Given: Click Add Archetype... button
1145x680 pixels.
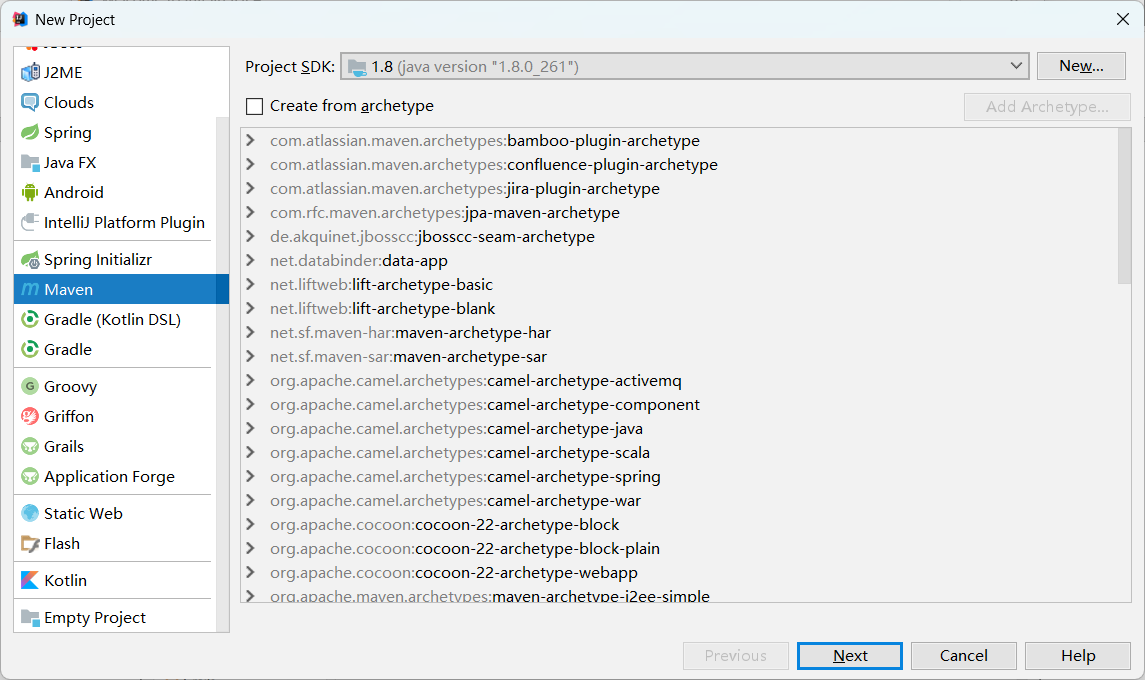Looking at the screenshot, I should [x=1046, y=107].
